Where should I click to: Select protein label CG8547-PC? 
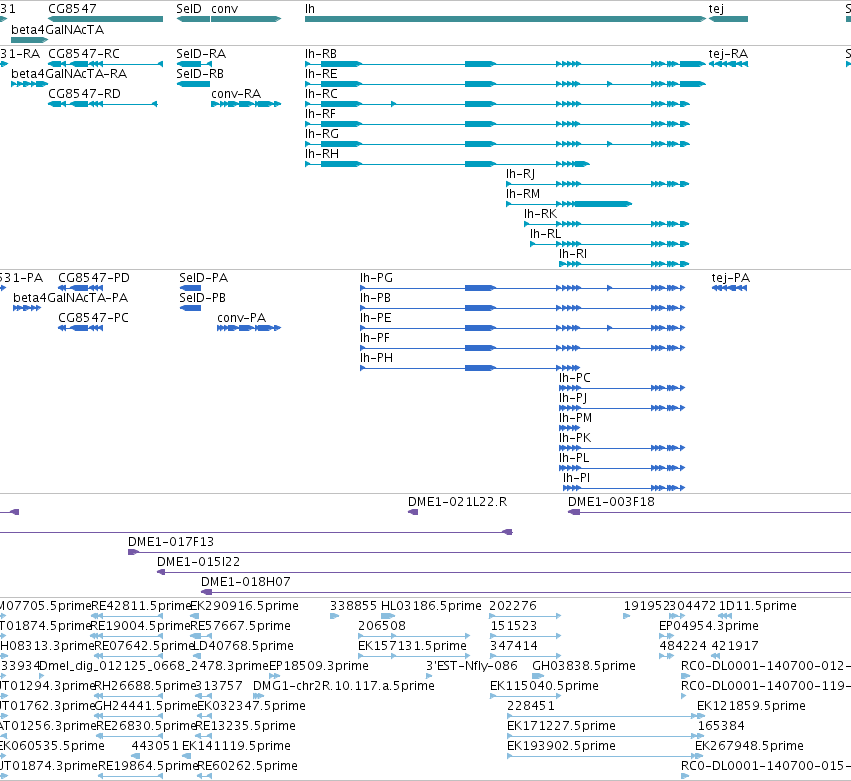93,318
